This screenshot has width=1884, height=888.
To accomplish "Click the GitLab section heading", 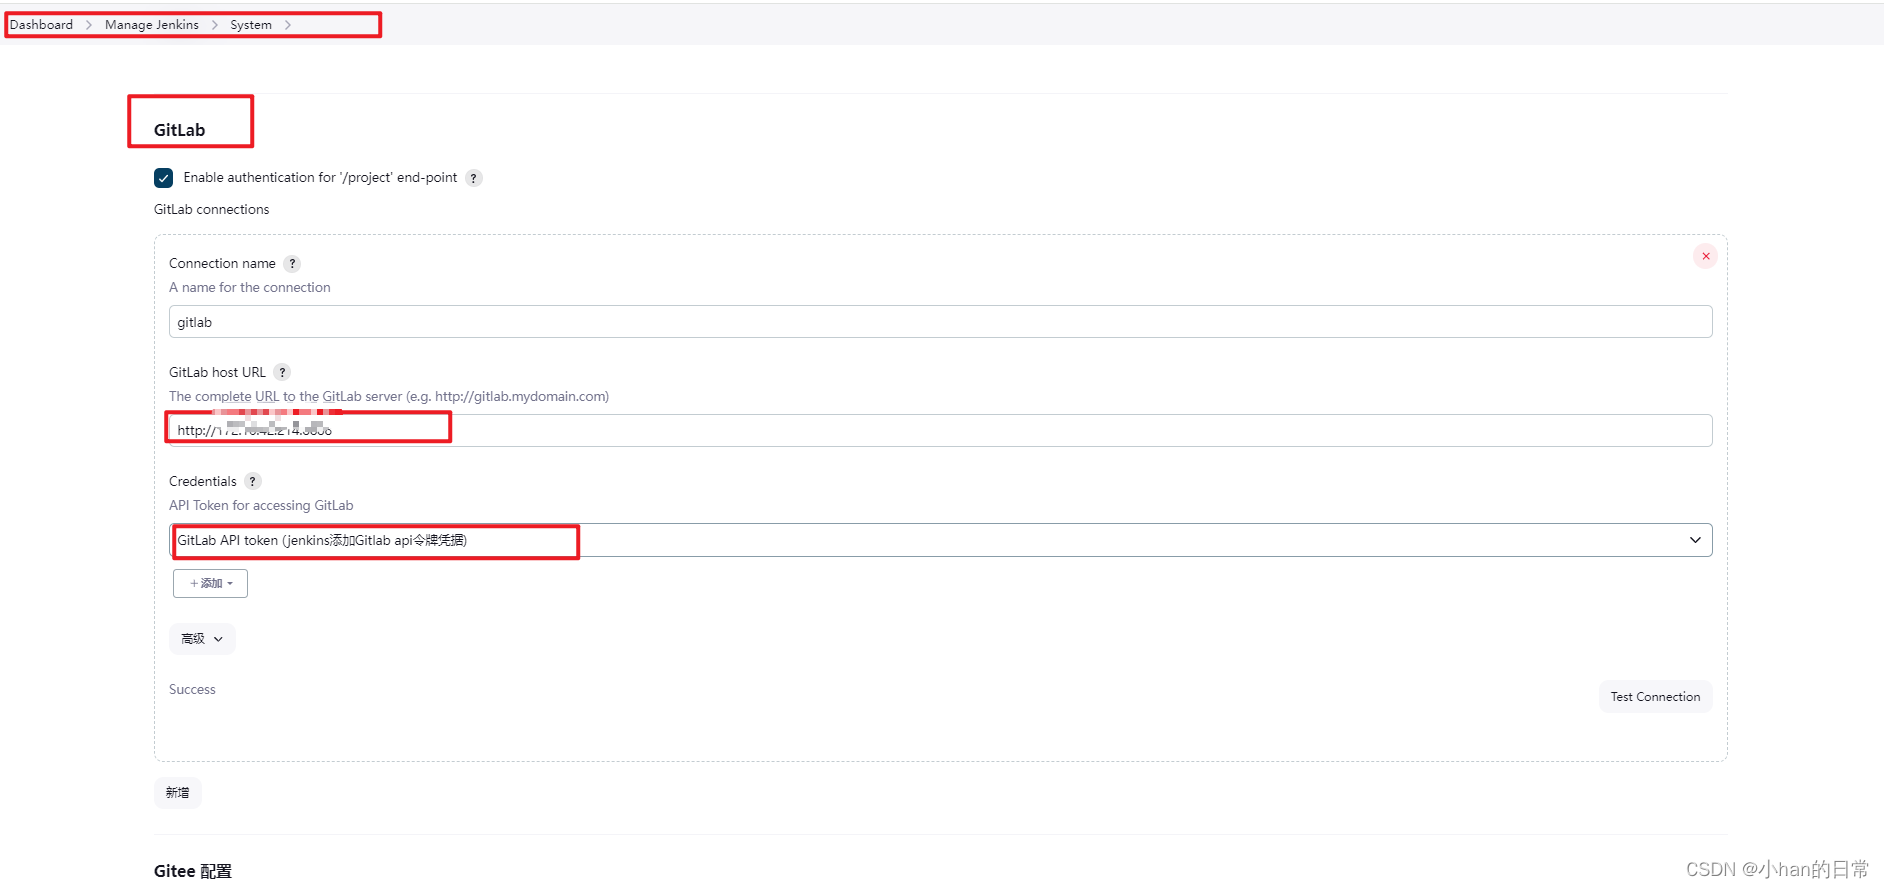I will point(180,130).
